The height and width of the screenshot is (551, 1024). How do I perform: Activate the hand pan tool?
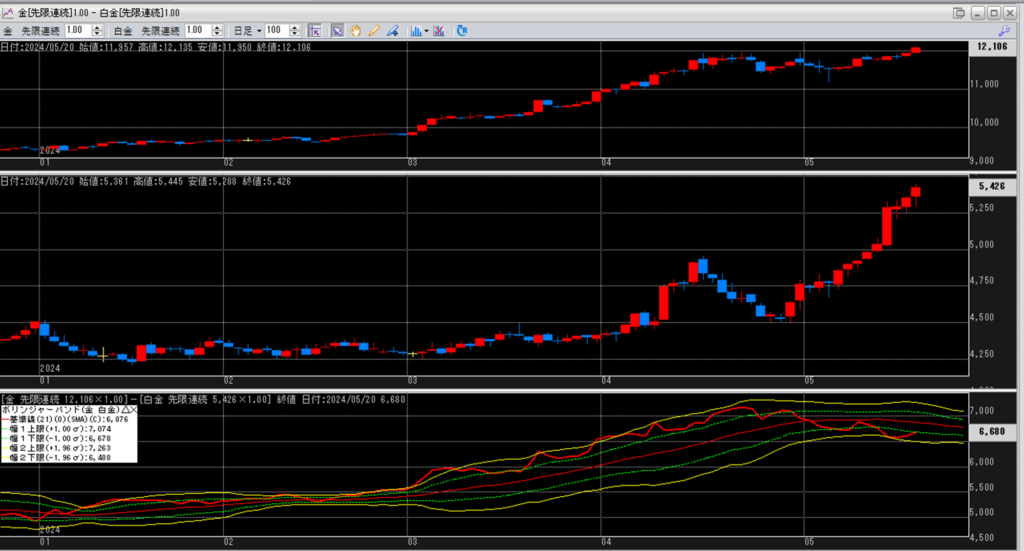[x=355, y=31]
